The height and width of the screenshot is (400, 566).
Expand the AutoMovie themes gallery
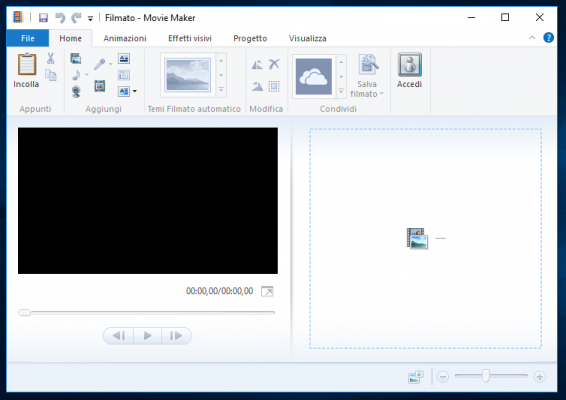[221, 90]
